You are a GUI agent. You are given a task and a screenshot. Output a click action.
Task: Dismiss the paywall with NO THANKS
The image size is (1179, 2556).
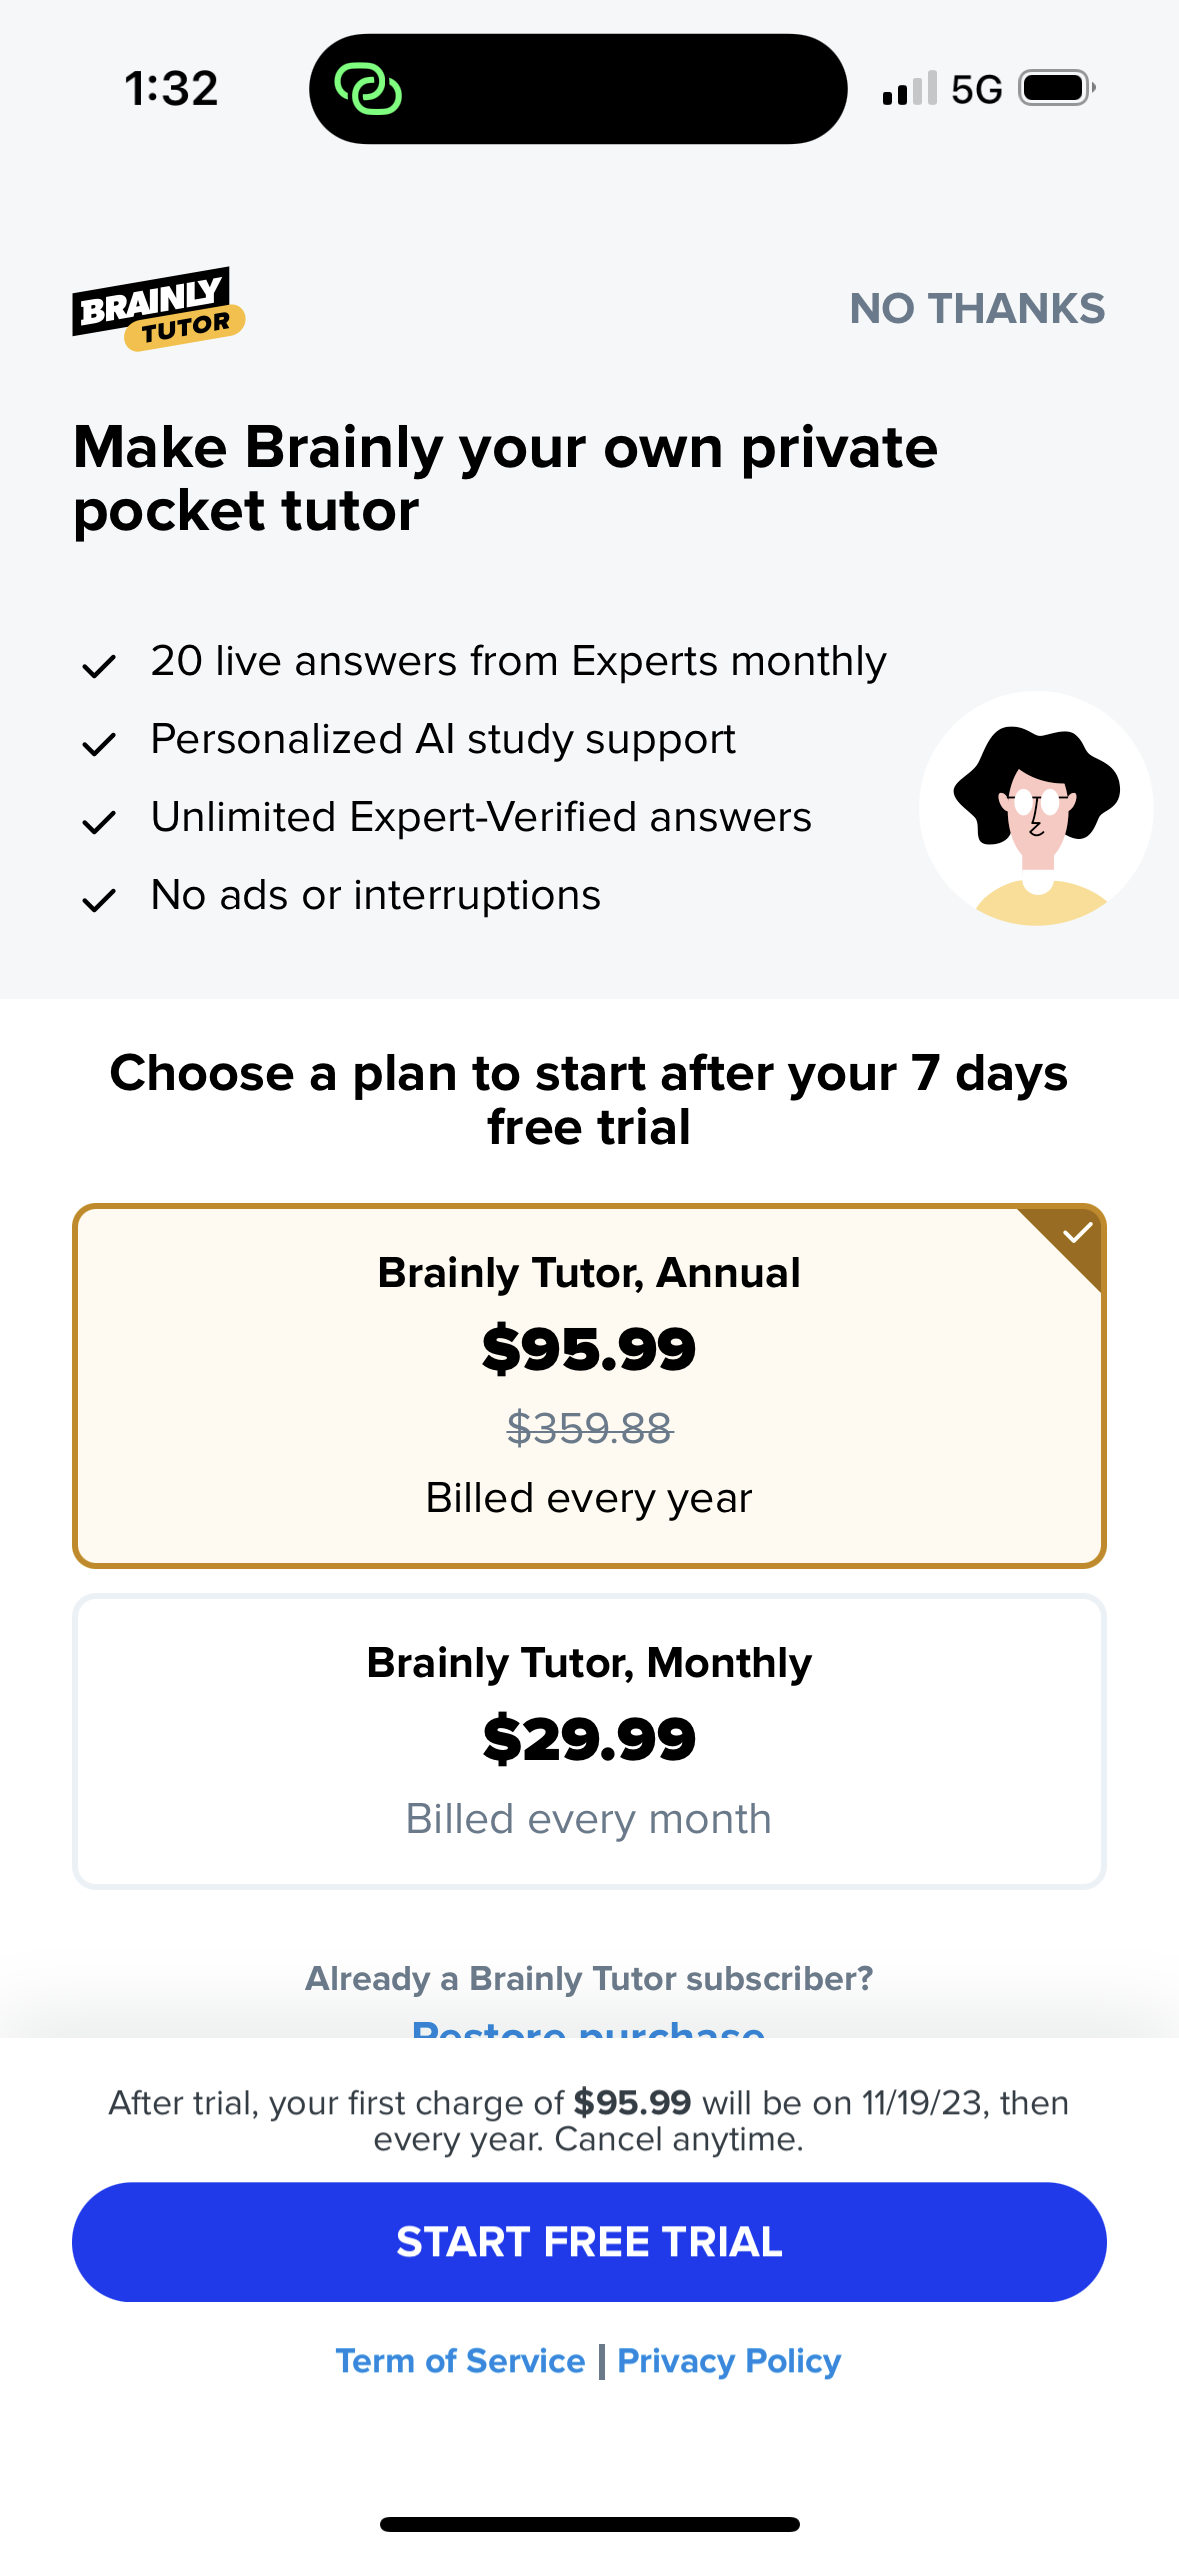977,308
